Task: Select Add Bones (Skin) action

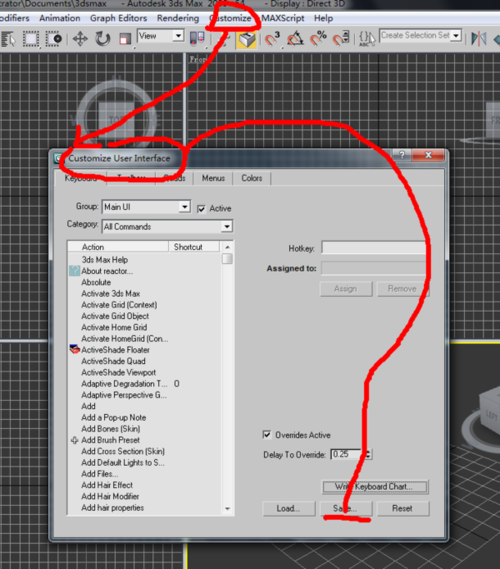Action: 111,429
